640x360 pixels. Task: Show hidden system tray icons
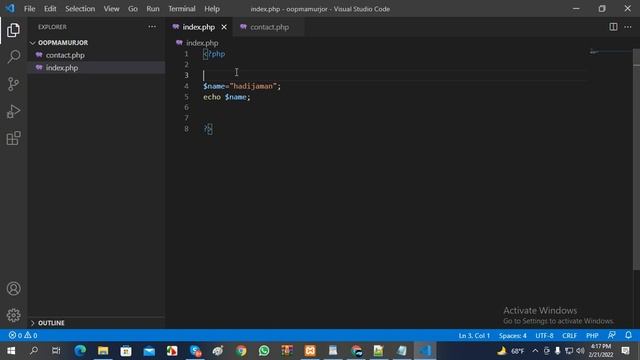pyautogui.click(x=535, y=351)
